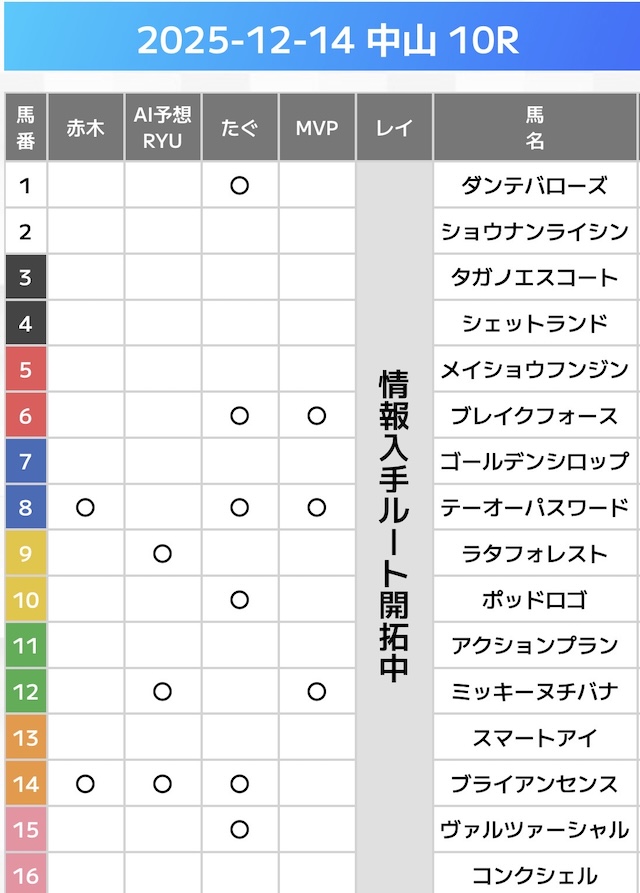Select horse number 5 red badge

(x=25, y=370)
